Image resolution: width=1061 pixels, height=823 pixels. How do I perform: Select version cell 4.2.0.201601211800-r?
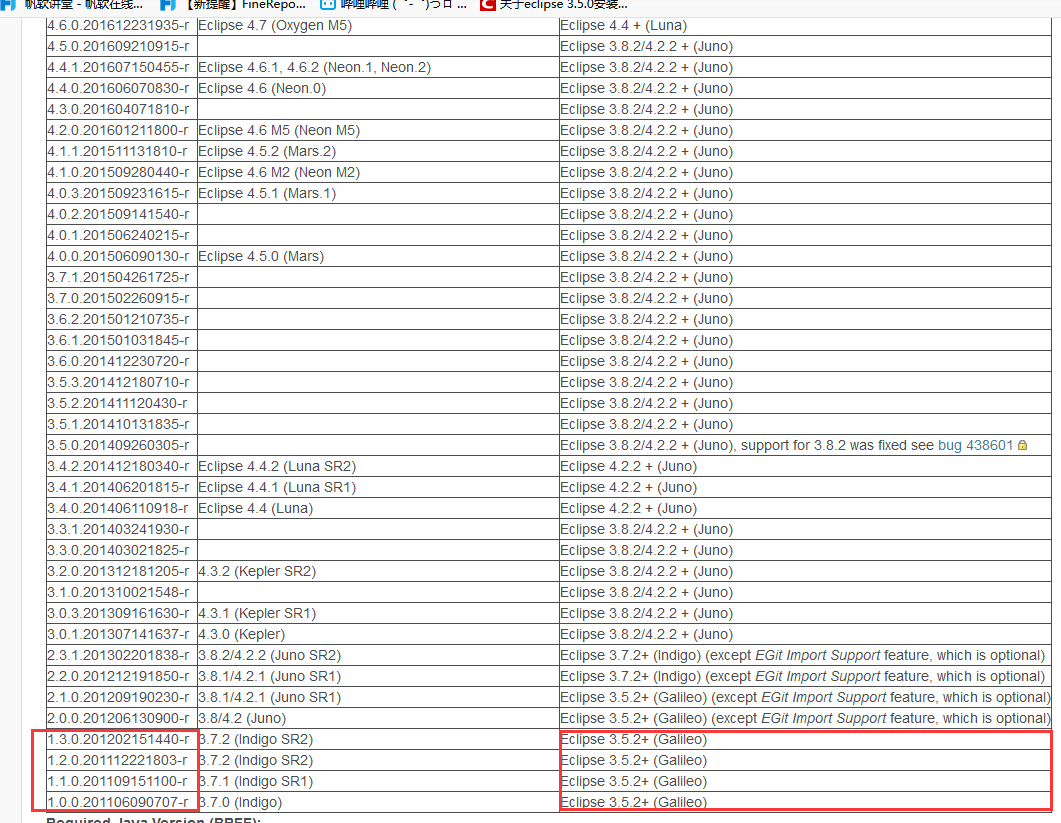[122, 130]
